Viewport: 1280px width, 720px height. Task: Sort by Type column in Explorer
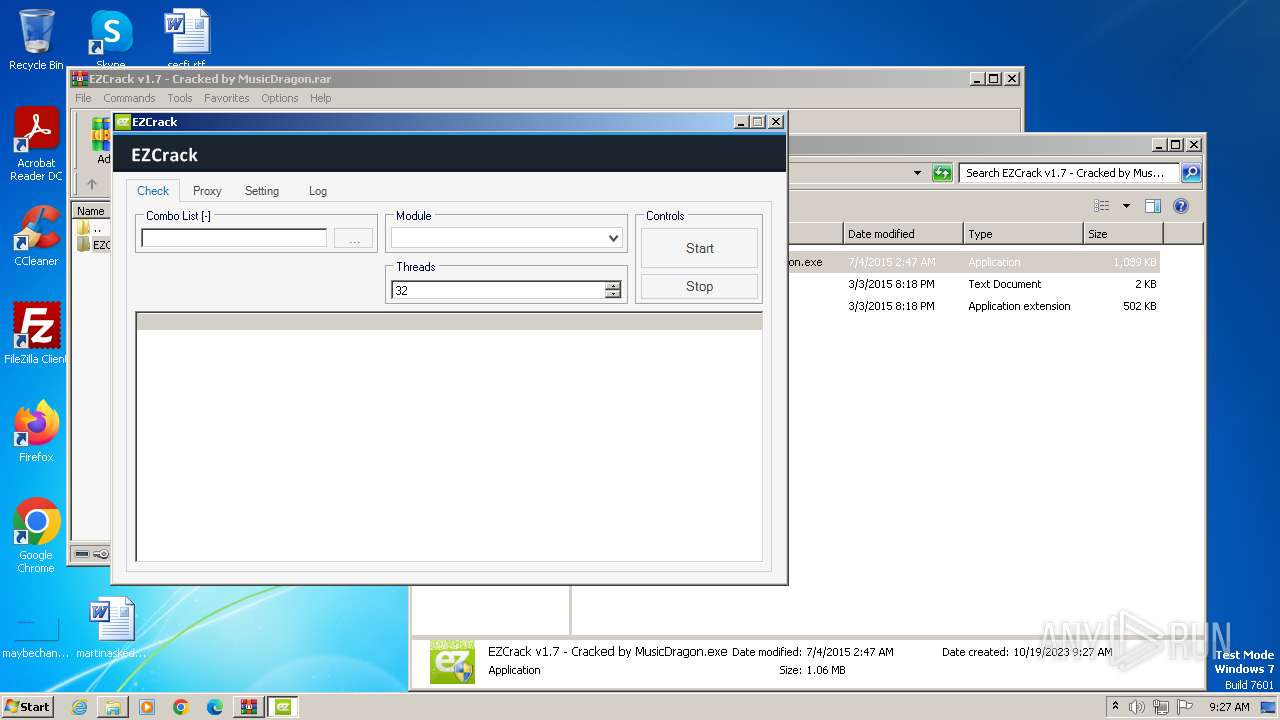pyautogui.click(x=1023, y=234)
